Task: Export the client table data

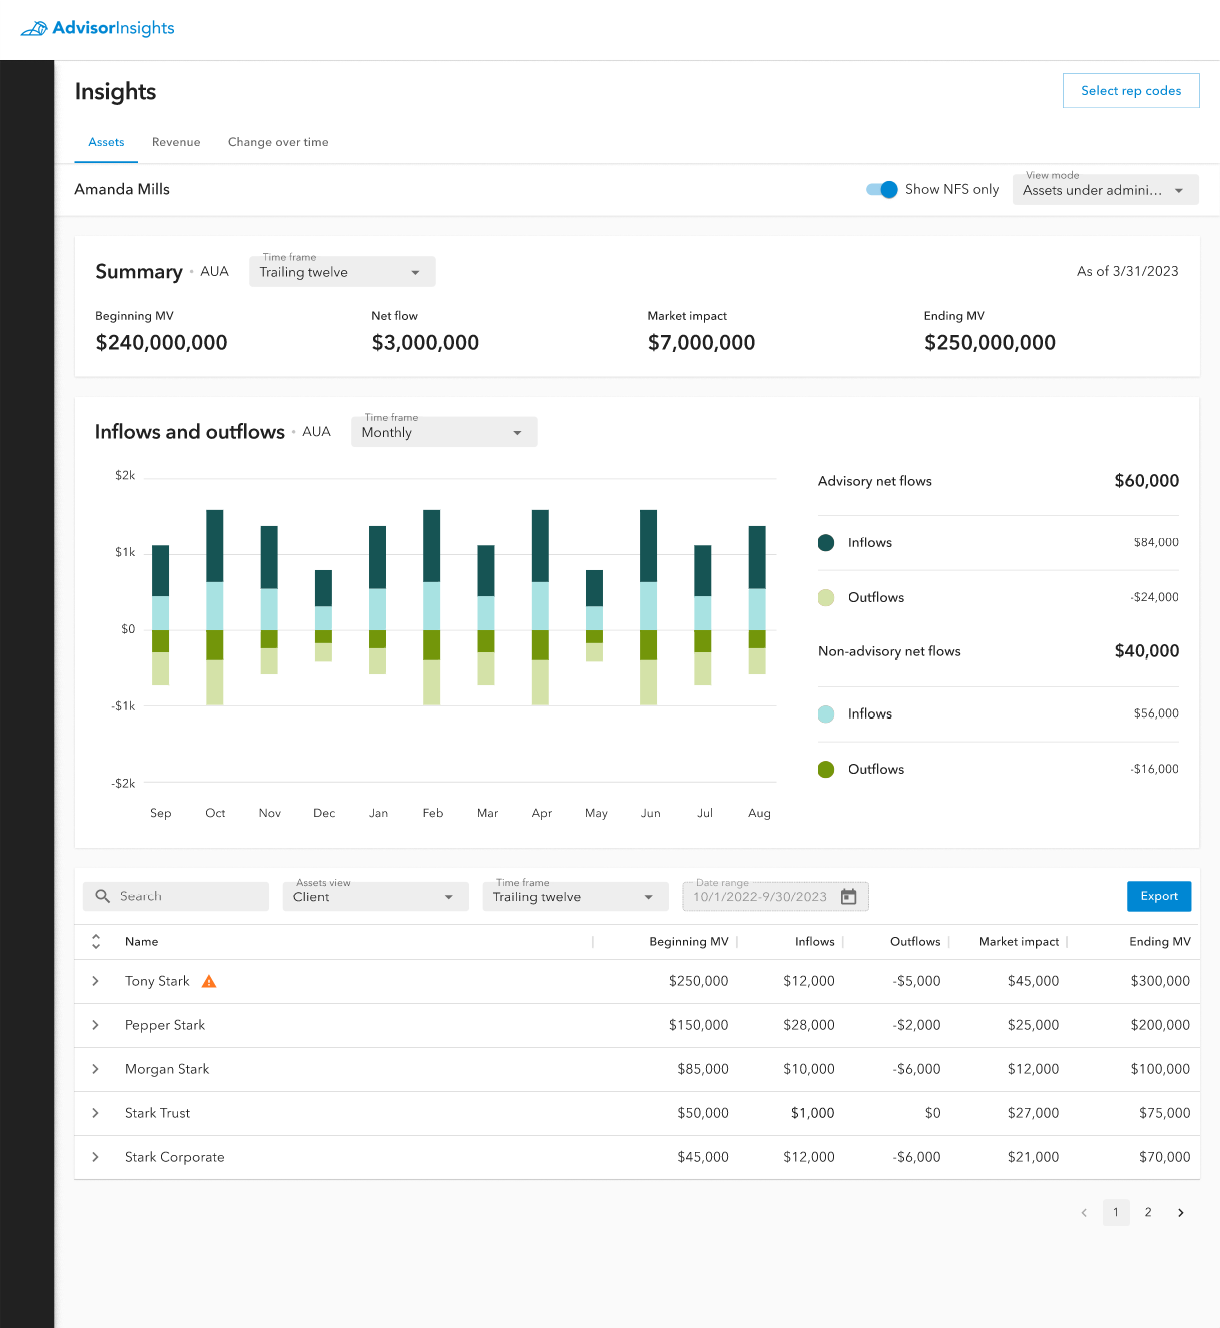Action: (1158, 896)
